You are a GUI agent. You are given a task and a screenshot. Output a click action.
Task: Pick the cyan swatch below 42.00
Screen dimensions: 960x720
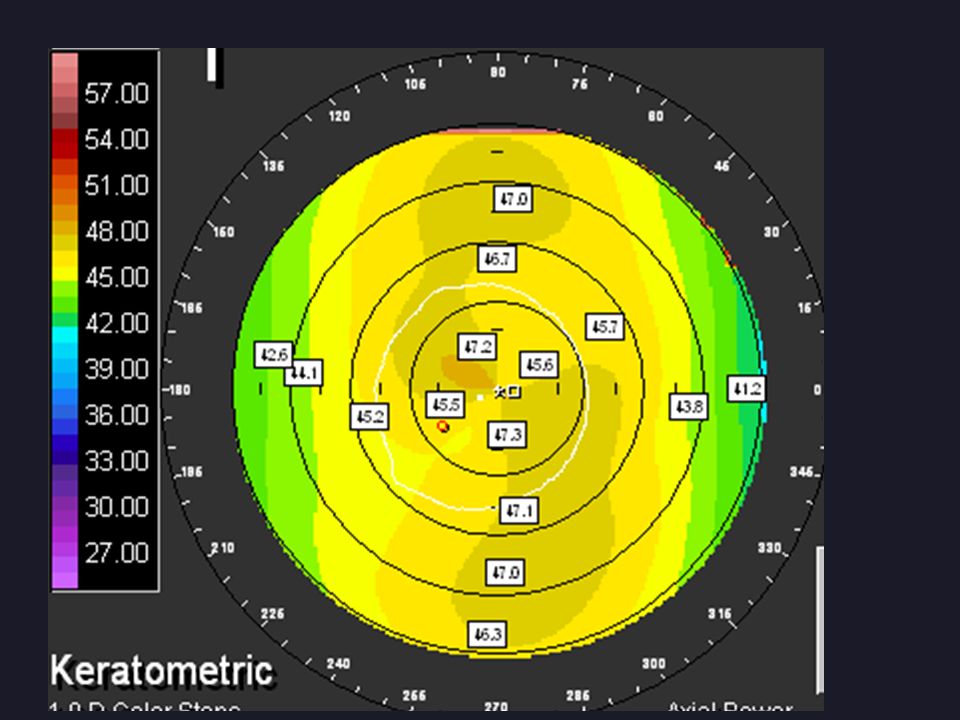click(x=65, y=335)
